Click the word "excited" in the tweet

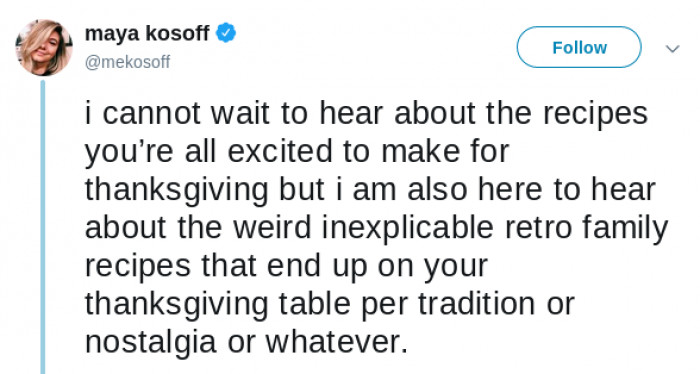280,151
